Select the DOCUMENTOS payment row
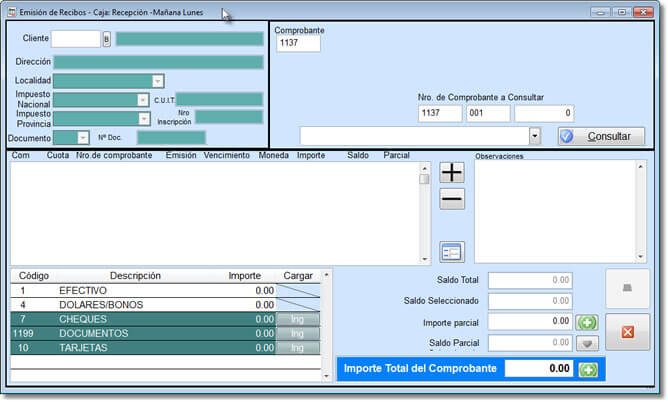 tap(165, 333)
